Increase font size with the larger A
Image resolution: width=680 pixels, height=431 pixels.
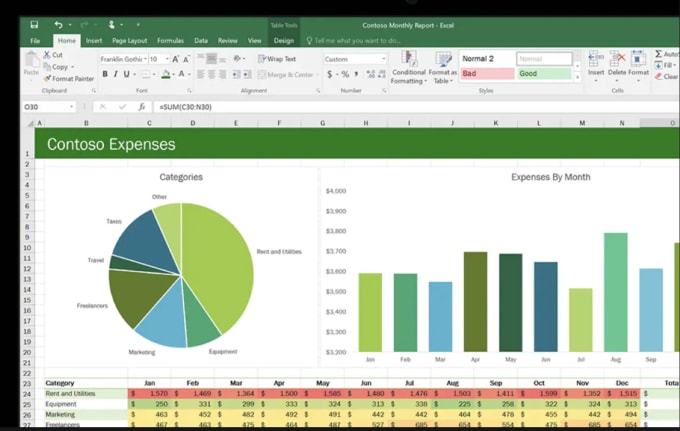[x=176, y=59]
